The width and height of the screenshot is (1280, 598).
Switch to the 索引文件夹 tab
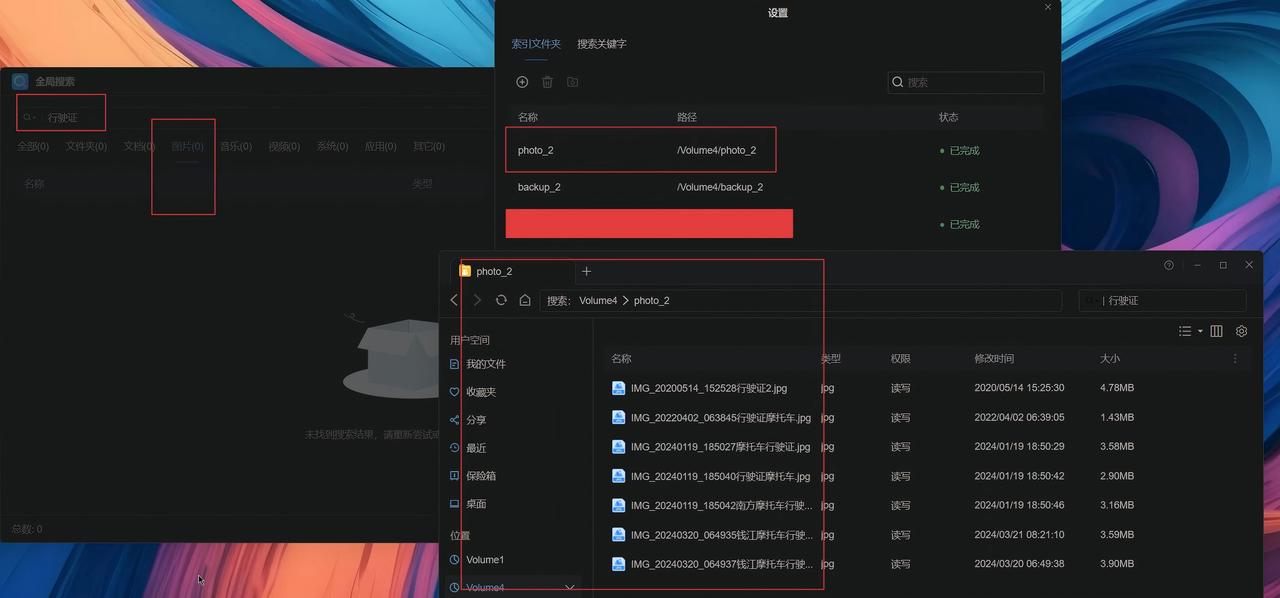(x=536, y=44)
